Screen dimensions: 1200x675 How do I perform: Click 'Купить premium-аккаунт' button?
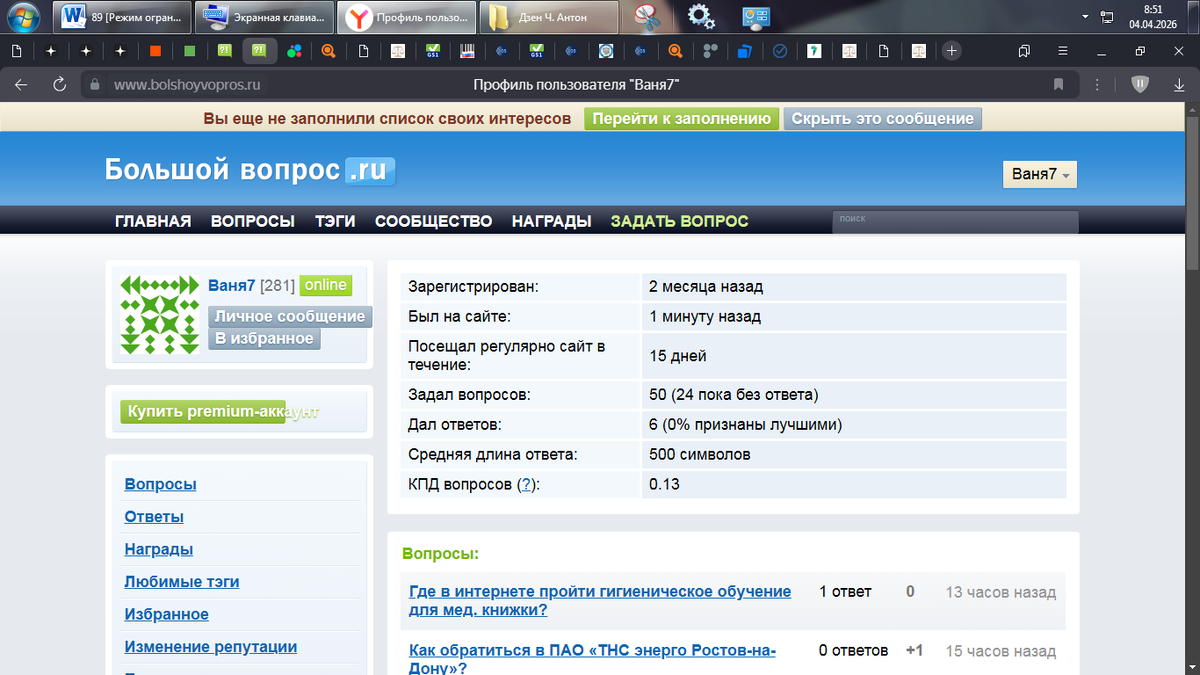(203, 412)
